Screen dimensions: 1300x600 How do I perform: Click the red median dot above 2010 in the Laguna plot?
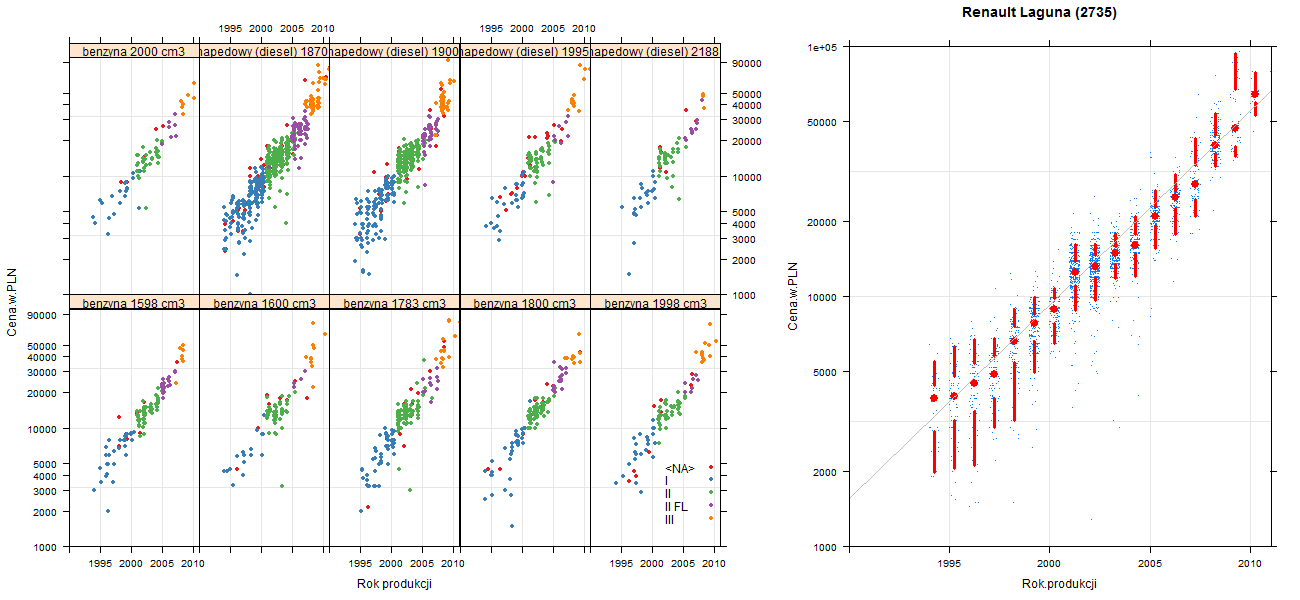pos(1255,94)
